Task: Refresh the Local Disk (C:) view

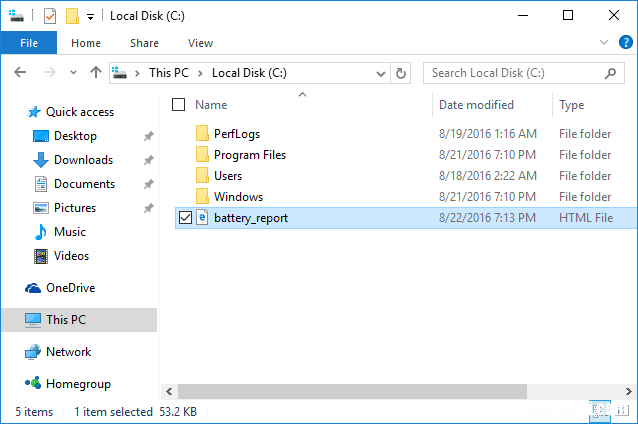Action: pos(401,73)
